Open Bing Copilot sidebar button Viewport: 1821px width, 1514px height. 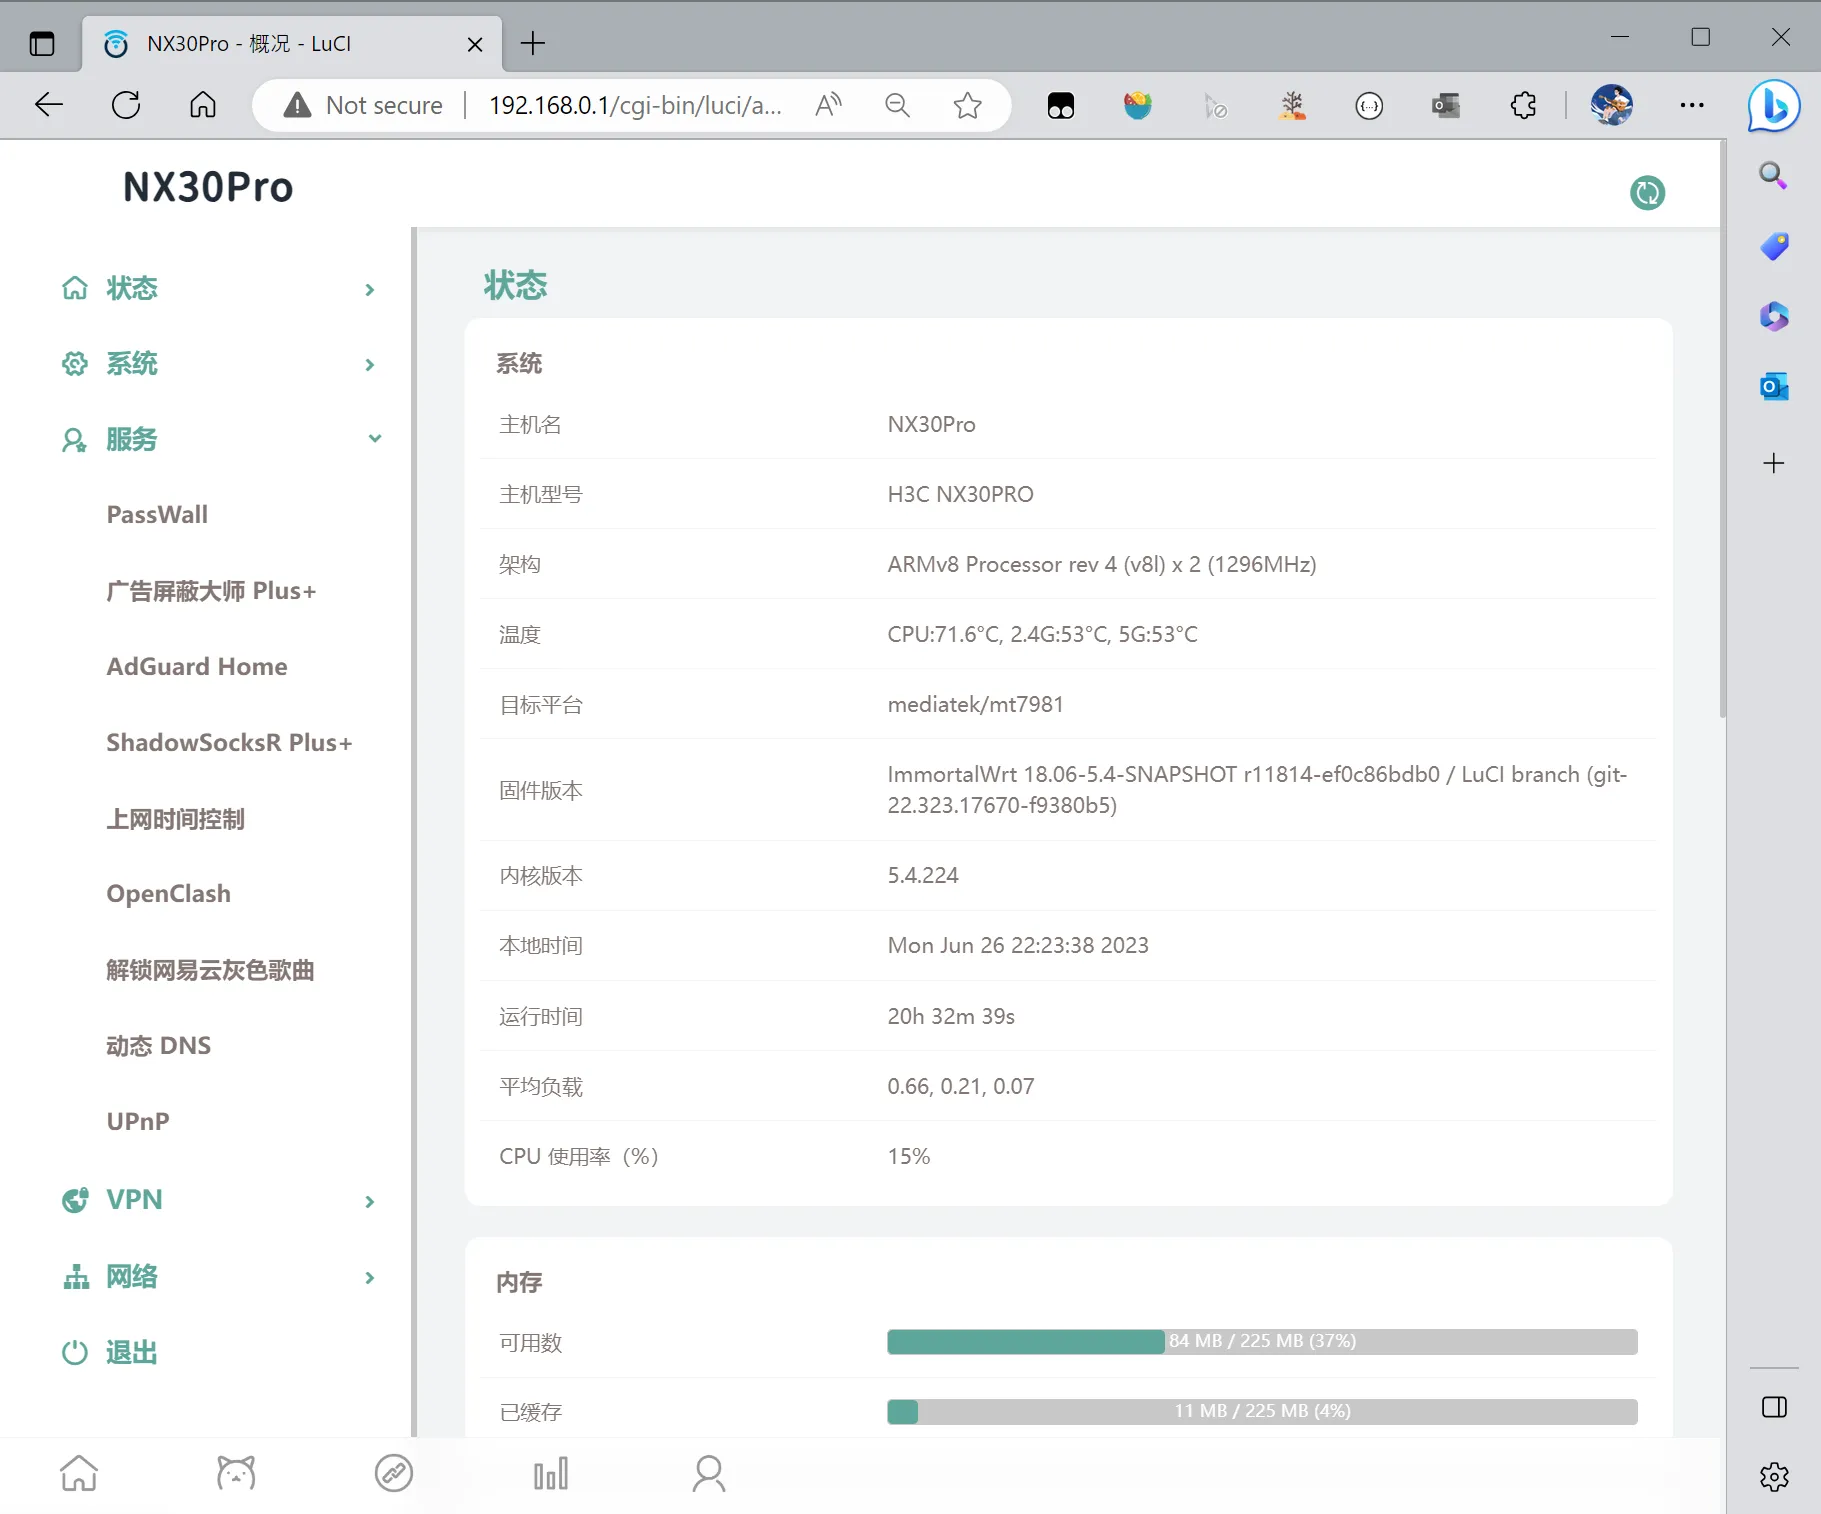1773,106
